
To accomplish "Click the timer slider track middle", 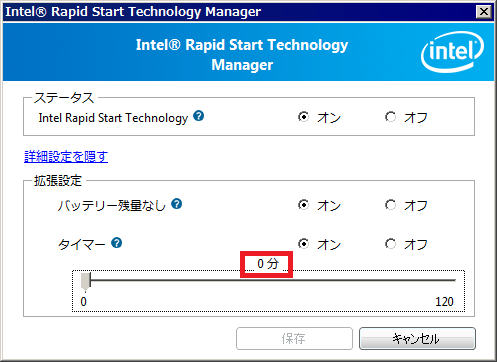I will coord(273,280).
